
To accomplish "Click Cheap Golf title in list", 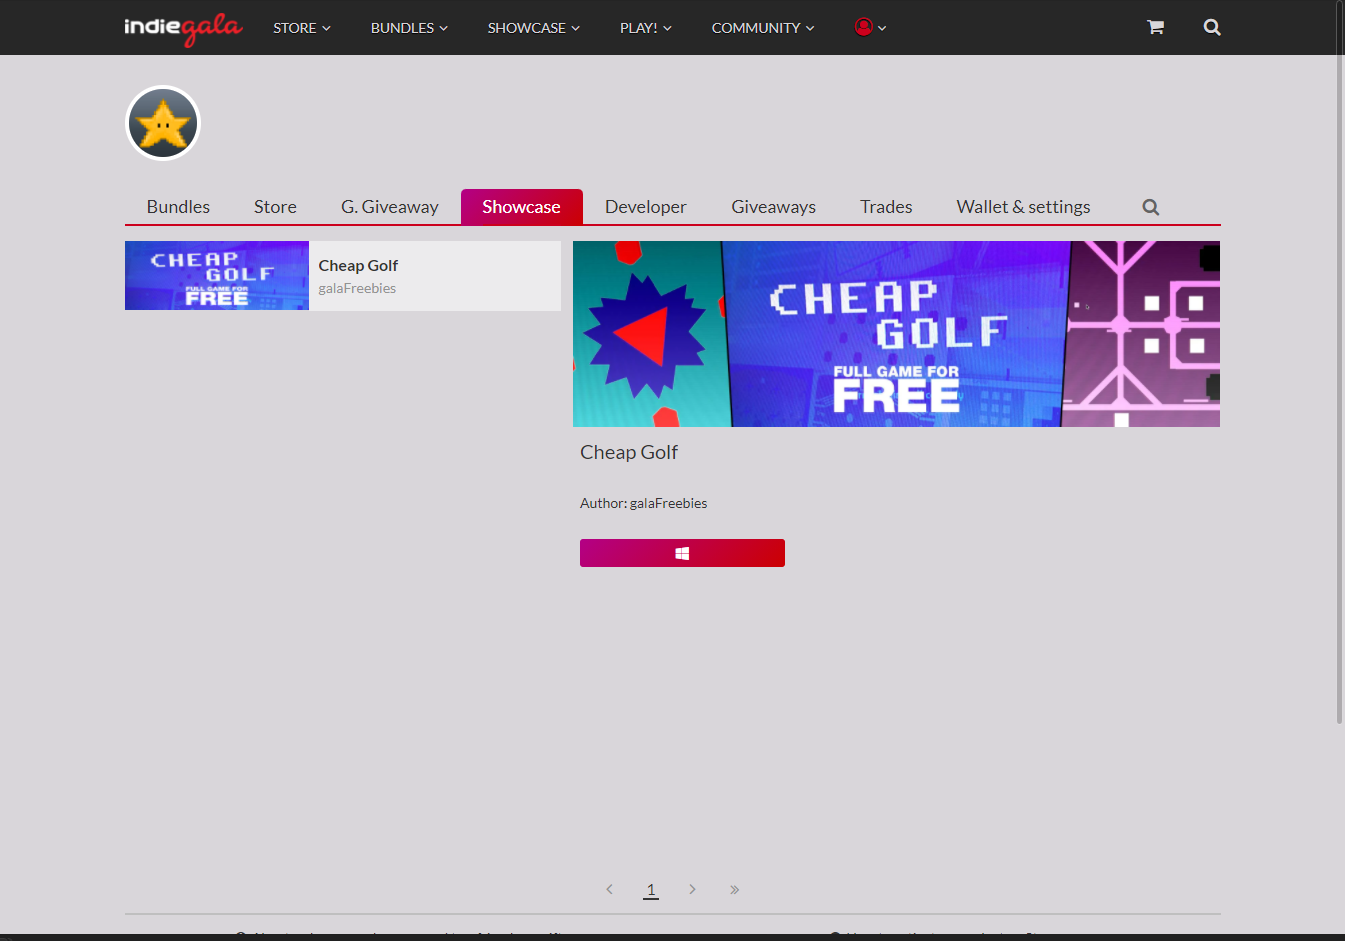I will [358, 265].
